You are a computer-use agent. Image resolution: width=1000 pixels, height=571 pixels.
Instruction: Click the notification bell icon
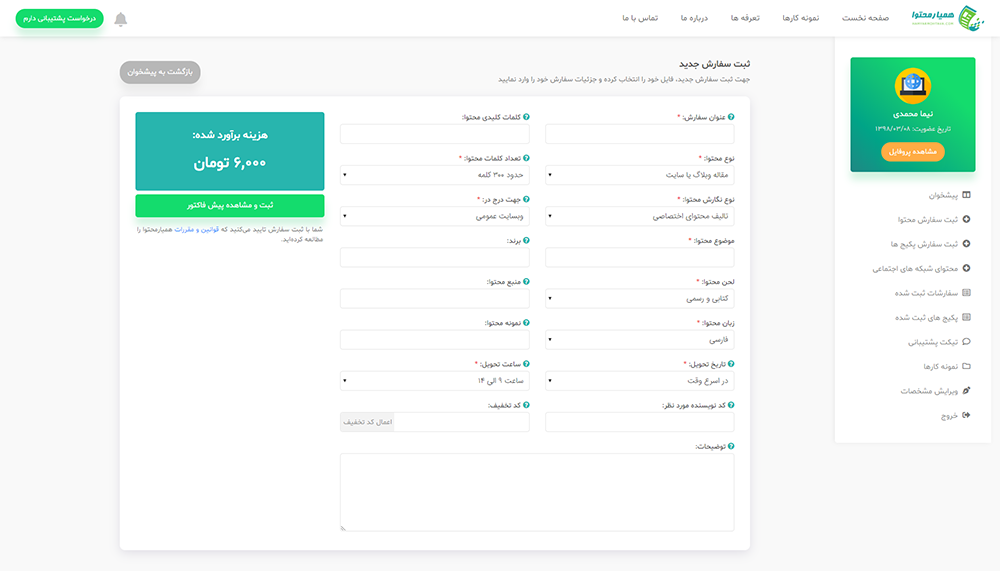tap(121, 19)
